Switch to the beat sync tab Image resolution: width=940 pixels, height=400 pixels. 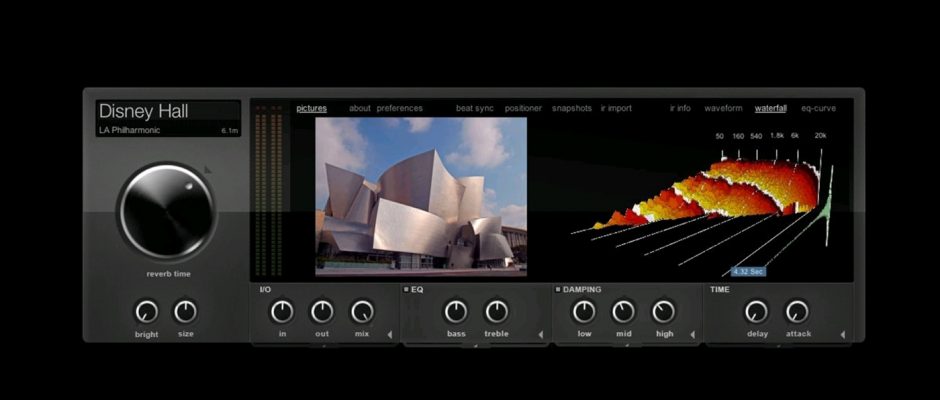[x=475, y=109]
